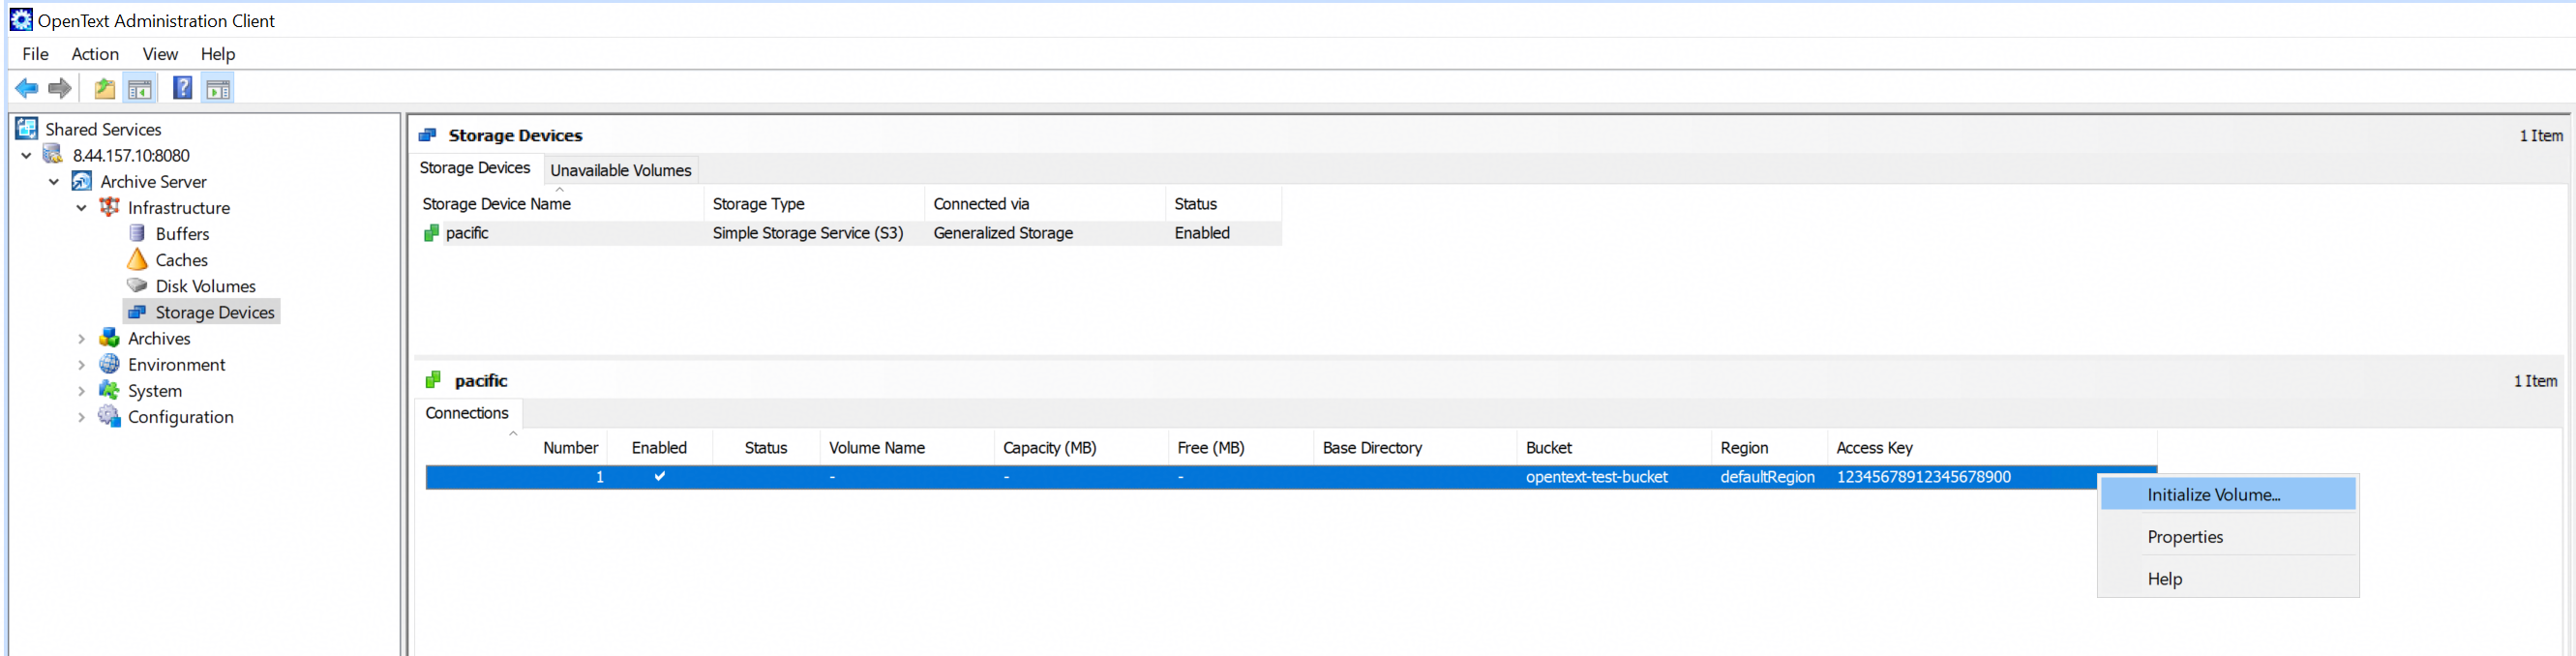The width and height of the screenshot is (2576, 656).
Task: Sort by Storage Device Name column
Action: [x=560, y=204]
